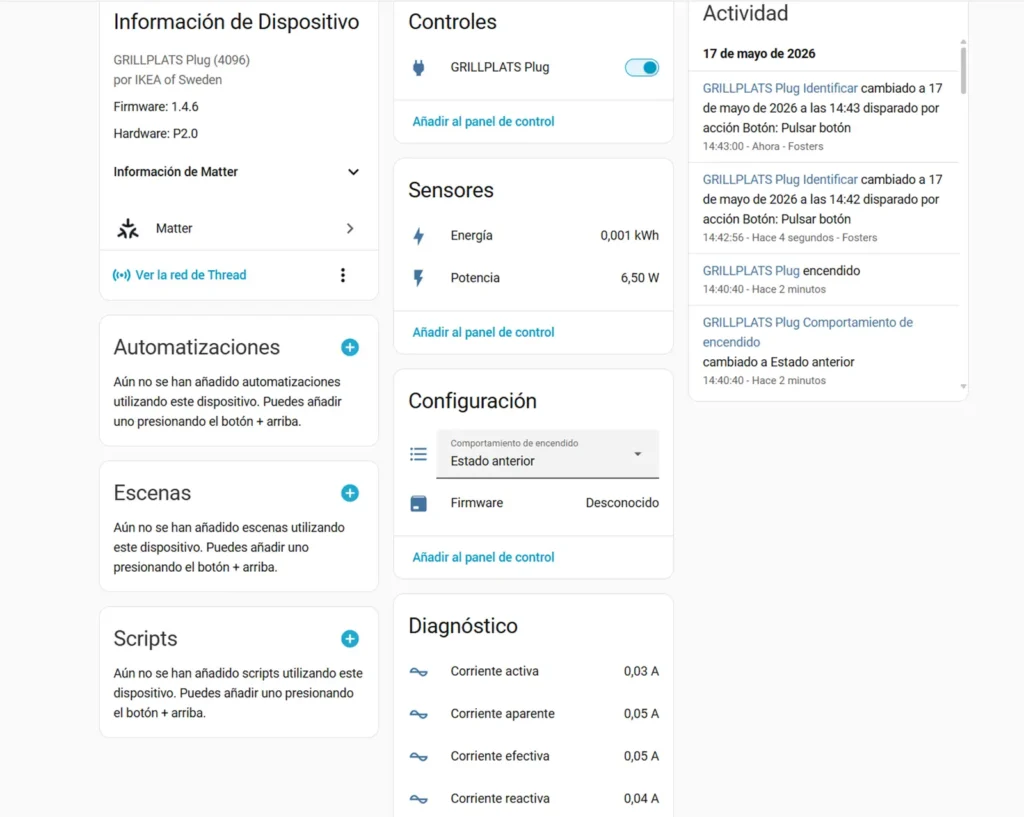Click Añadir al panel de control under Configuración
Screen dimensions: 1024x817
pos(483,557)
